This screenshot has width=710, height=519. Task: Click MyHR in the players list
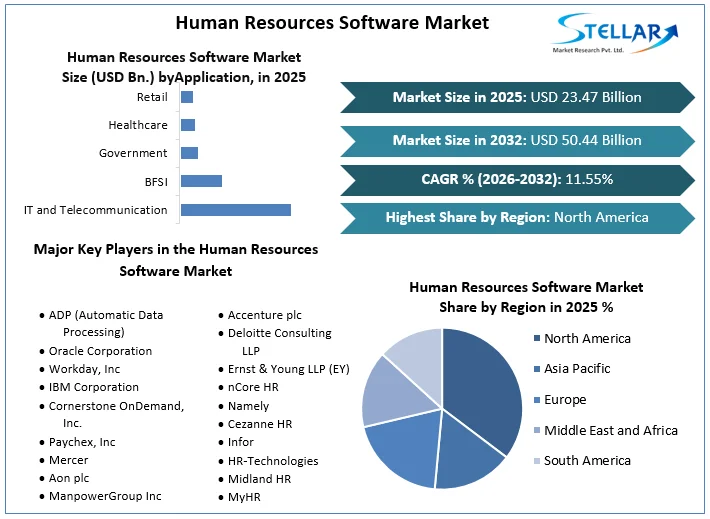click(240, 497)
